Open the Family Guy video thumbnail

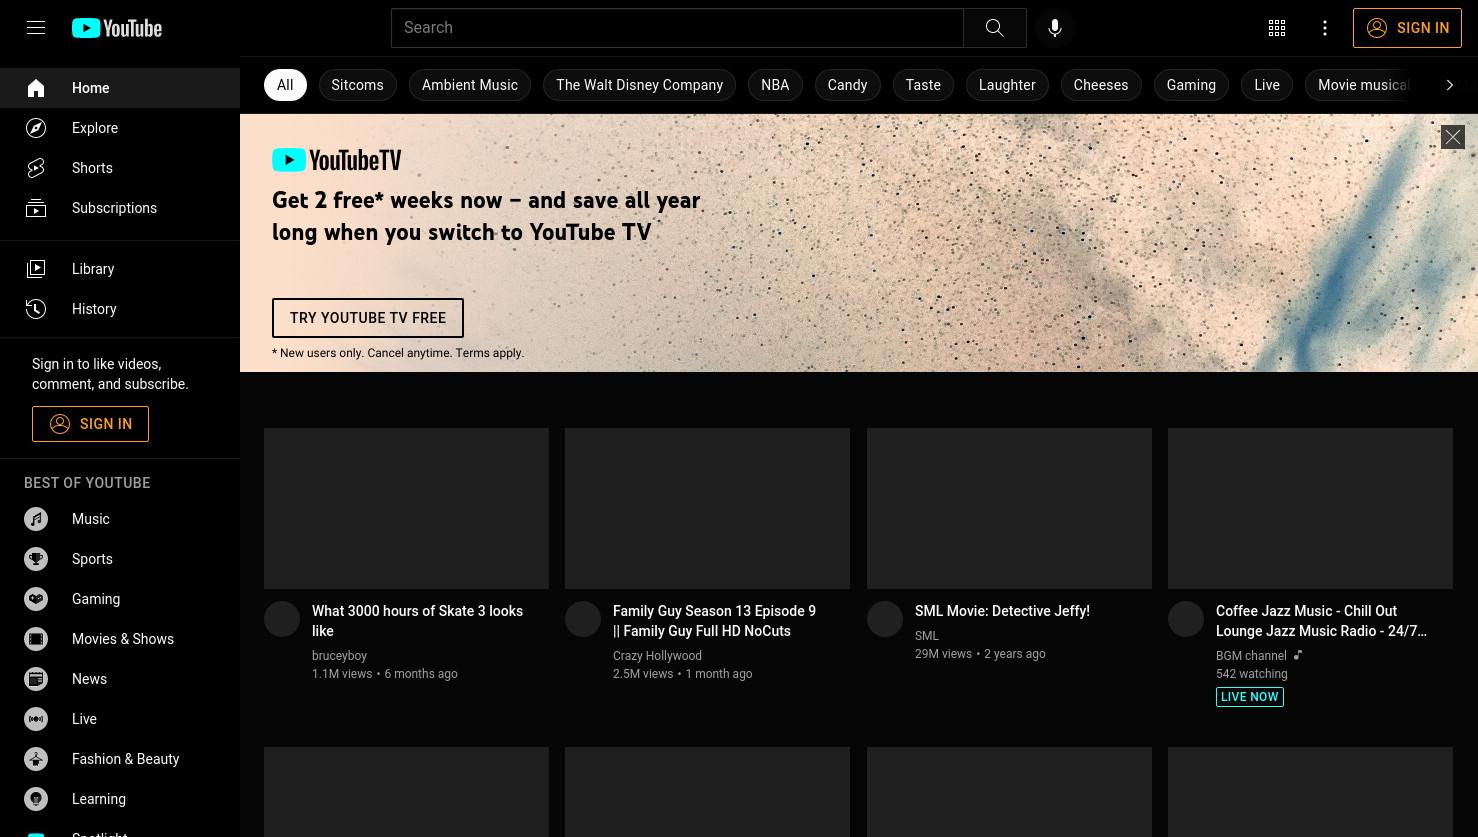[x=707, y=508]
